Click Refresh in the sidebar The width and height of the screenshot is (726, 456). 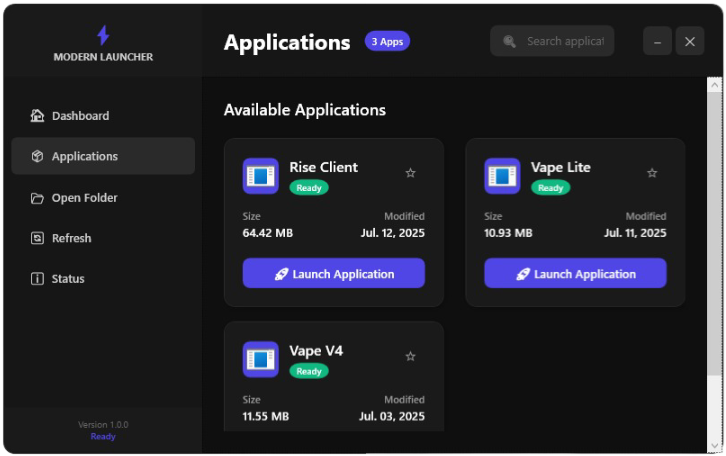click(103, 238)
